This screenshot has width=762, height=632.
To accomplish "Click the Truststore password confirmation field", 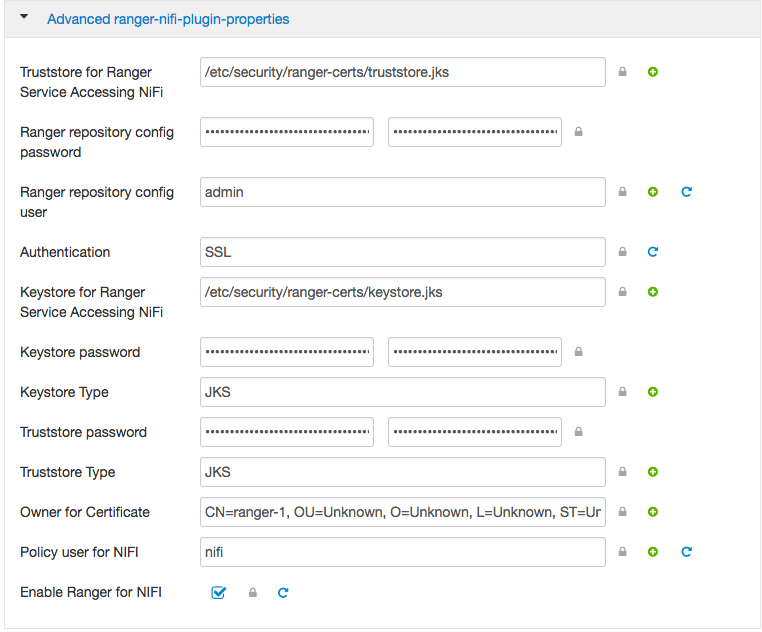I will [x=475, y=432].
